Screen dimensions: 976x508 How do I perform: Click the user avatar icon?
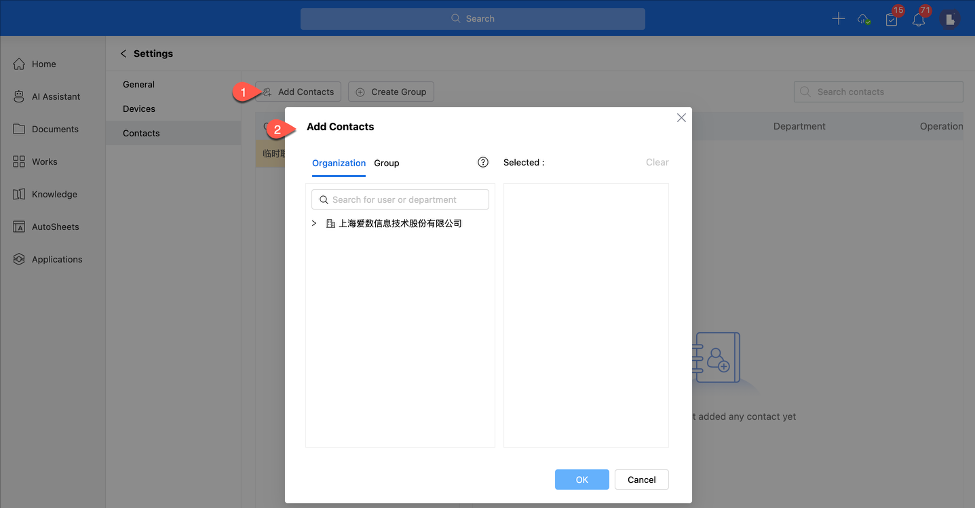pyautogui.click(x=948, y=19)
